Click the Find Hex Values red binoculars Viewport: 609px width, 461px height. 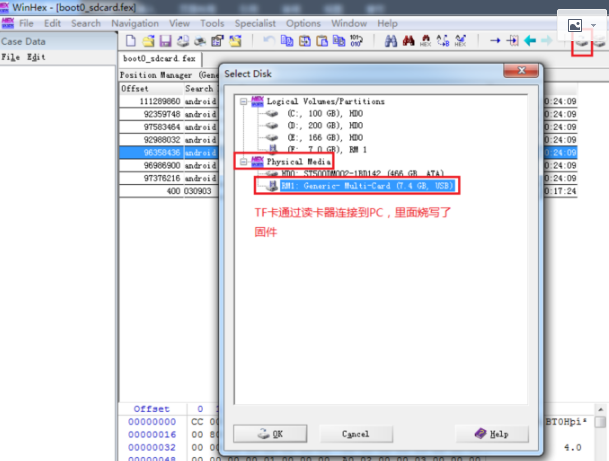coord(408,40)
